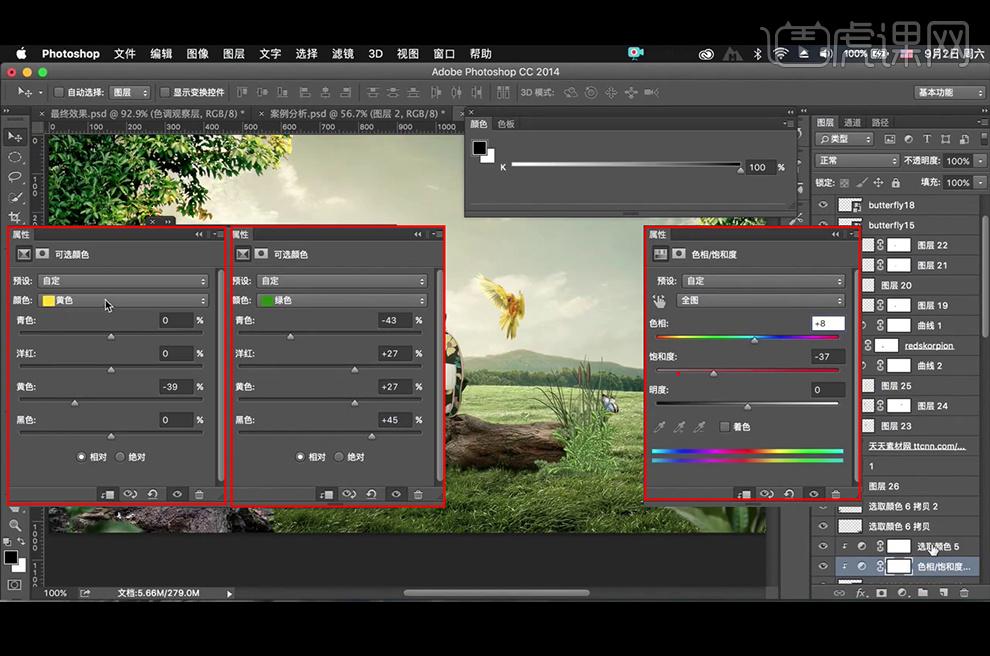The width and height of the screenshot is (990, 656).
Task: Open the Photoshop application menu
Action: pyautogui.click(x=71, y=54)
